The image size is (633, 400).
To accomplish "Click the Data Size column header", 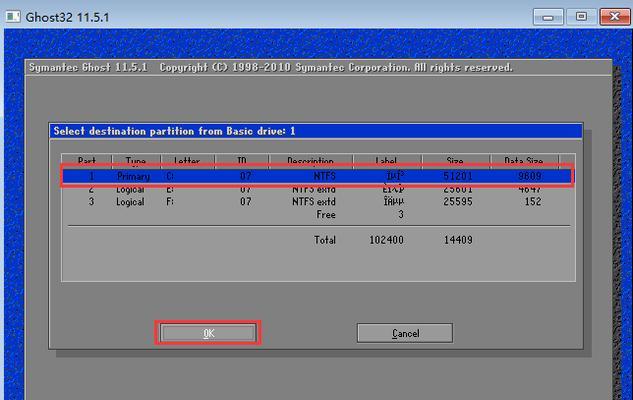I will coord(524,160).
